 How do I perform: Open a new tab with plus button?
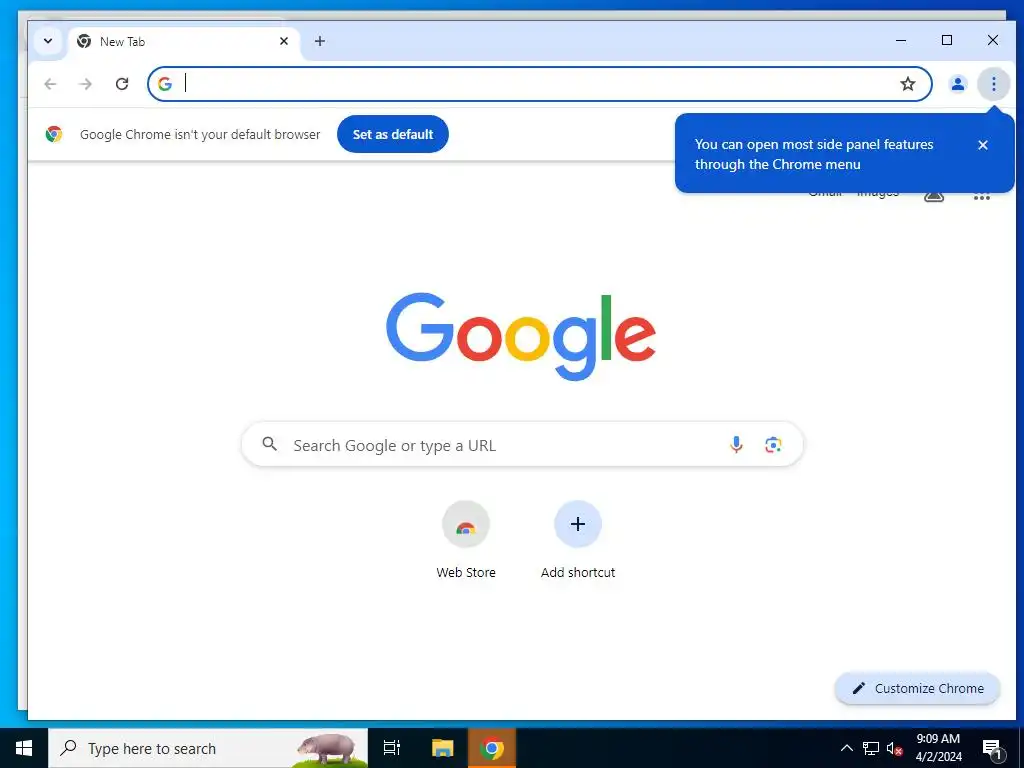(x=319, y=41)
